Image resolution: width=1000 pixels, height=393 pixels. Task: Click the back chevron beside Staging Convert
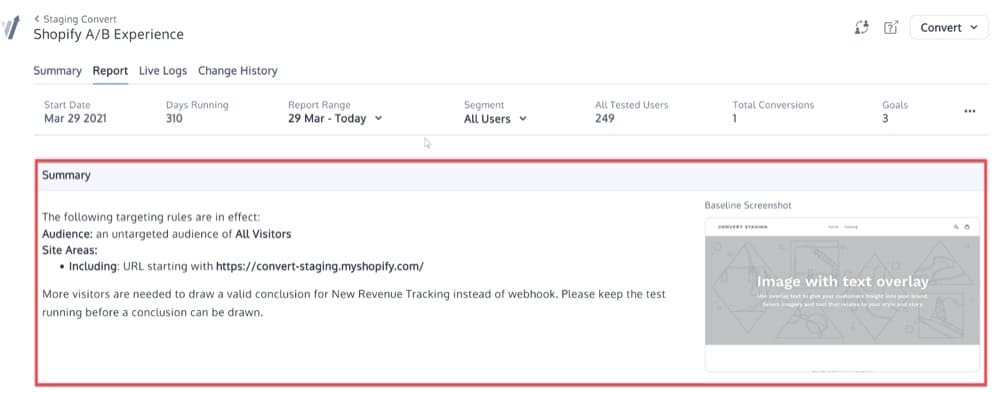[37, 19]
